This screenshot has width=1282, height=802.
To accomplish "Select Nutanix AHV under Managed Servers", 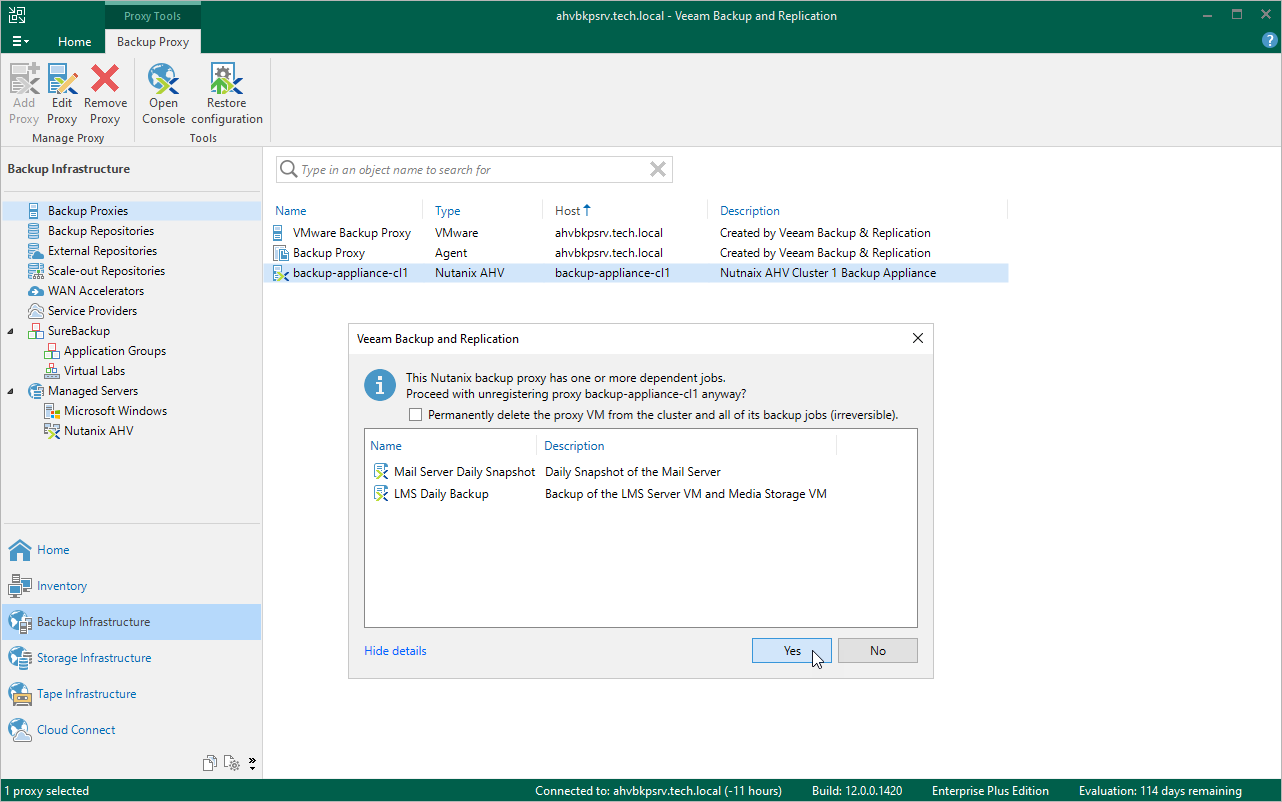I will click(x=98, y=431).
